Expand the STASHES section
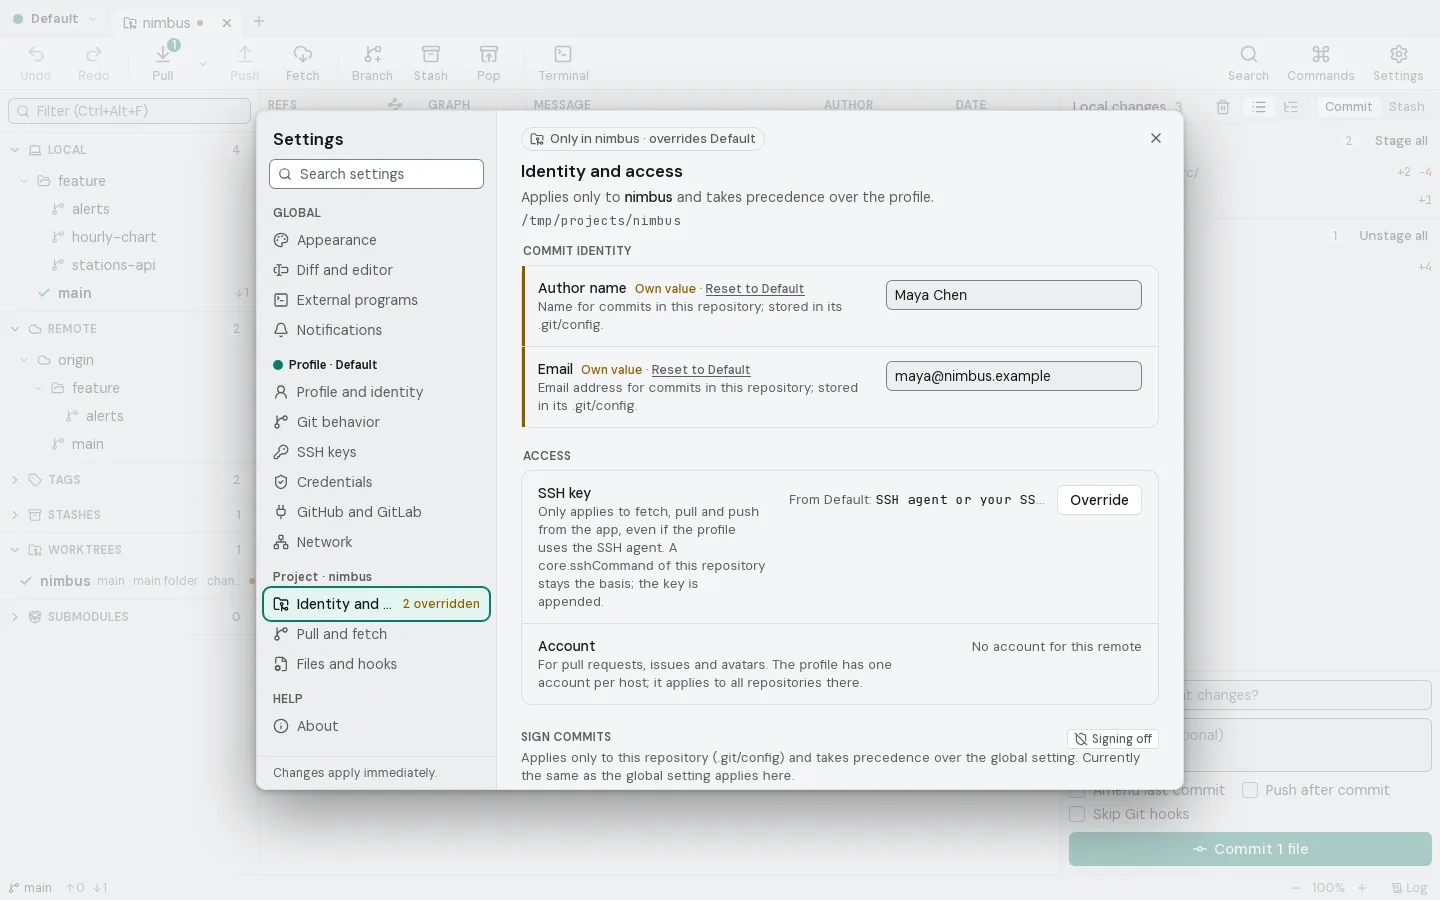1440x900 pixels. click(x=15, y=515)
